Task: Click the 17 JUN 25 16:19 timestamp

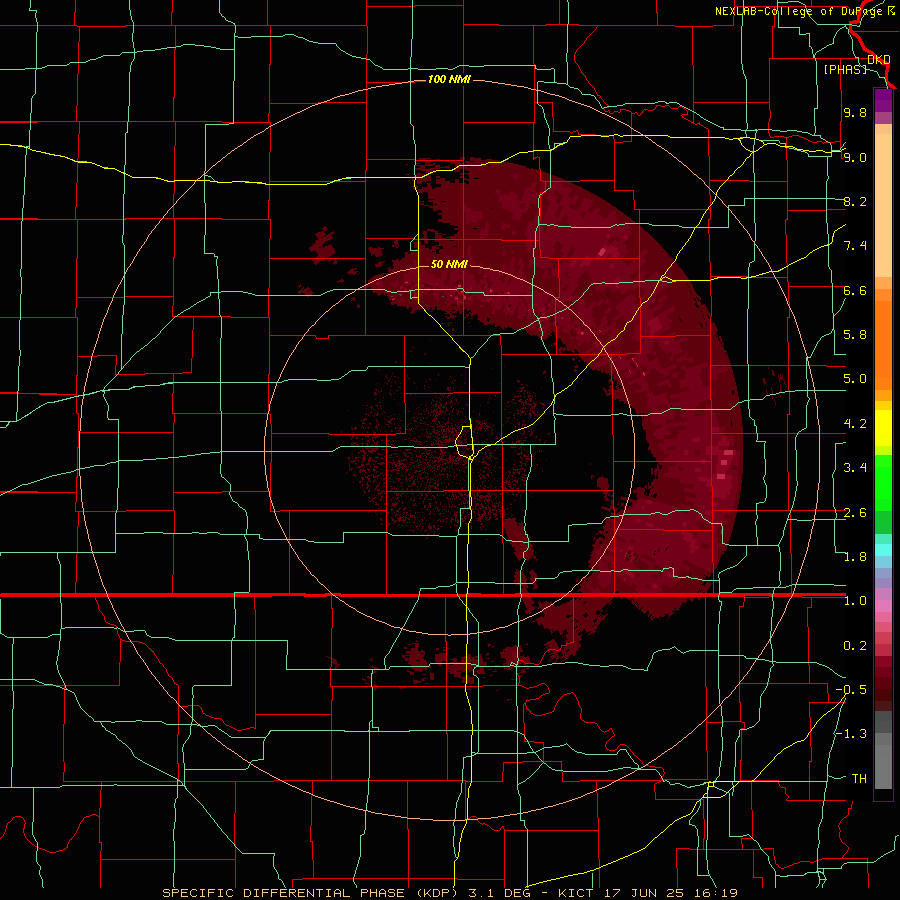Action: [x=671, y=893]
